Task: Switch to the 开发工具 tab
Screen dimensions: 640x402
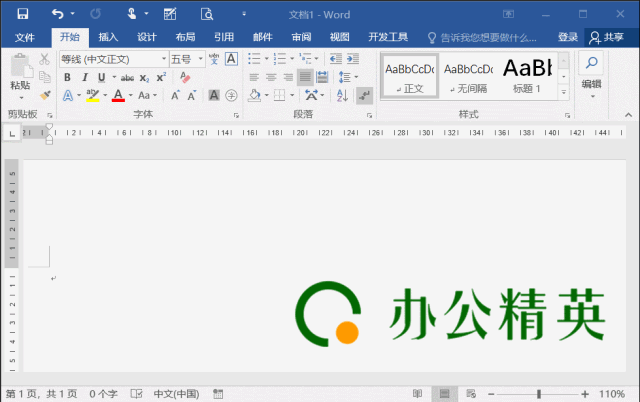Action: (x=388, y=38)
